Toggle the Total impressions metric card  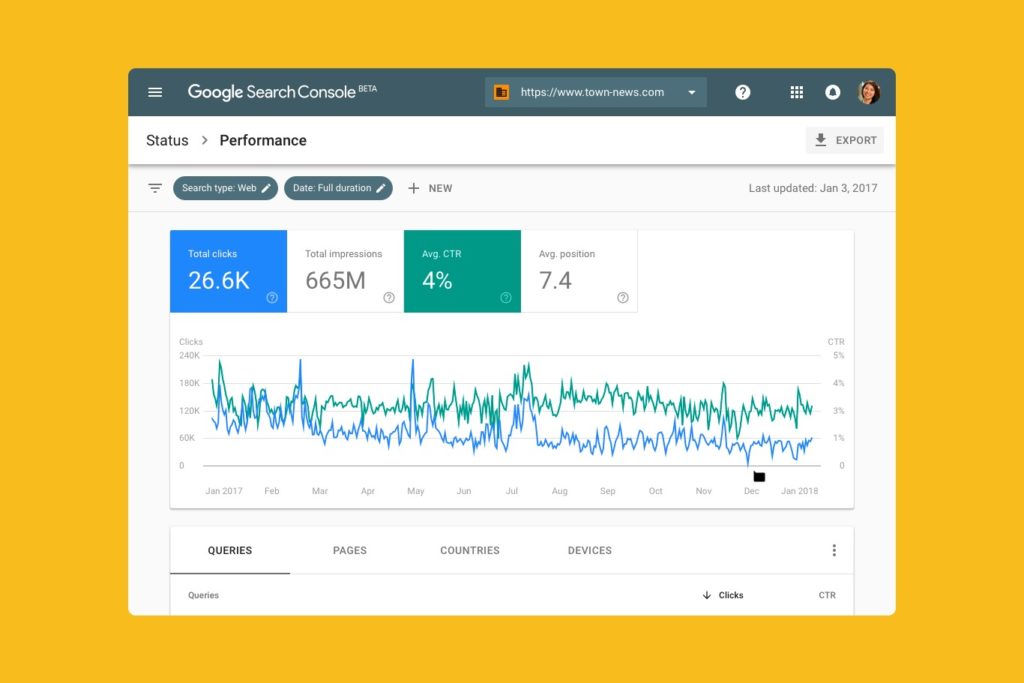[345, 271]
